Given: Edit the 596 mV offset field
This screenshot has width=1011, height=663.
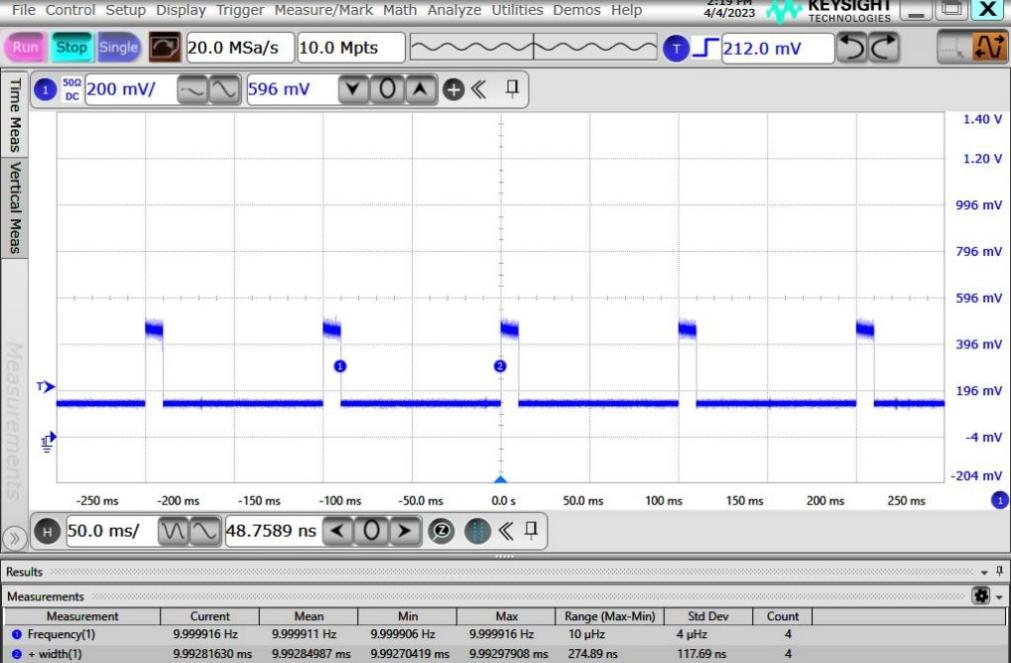Looking at the screenshot, I should pos(292,90).
